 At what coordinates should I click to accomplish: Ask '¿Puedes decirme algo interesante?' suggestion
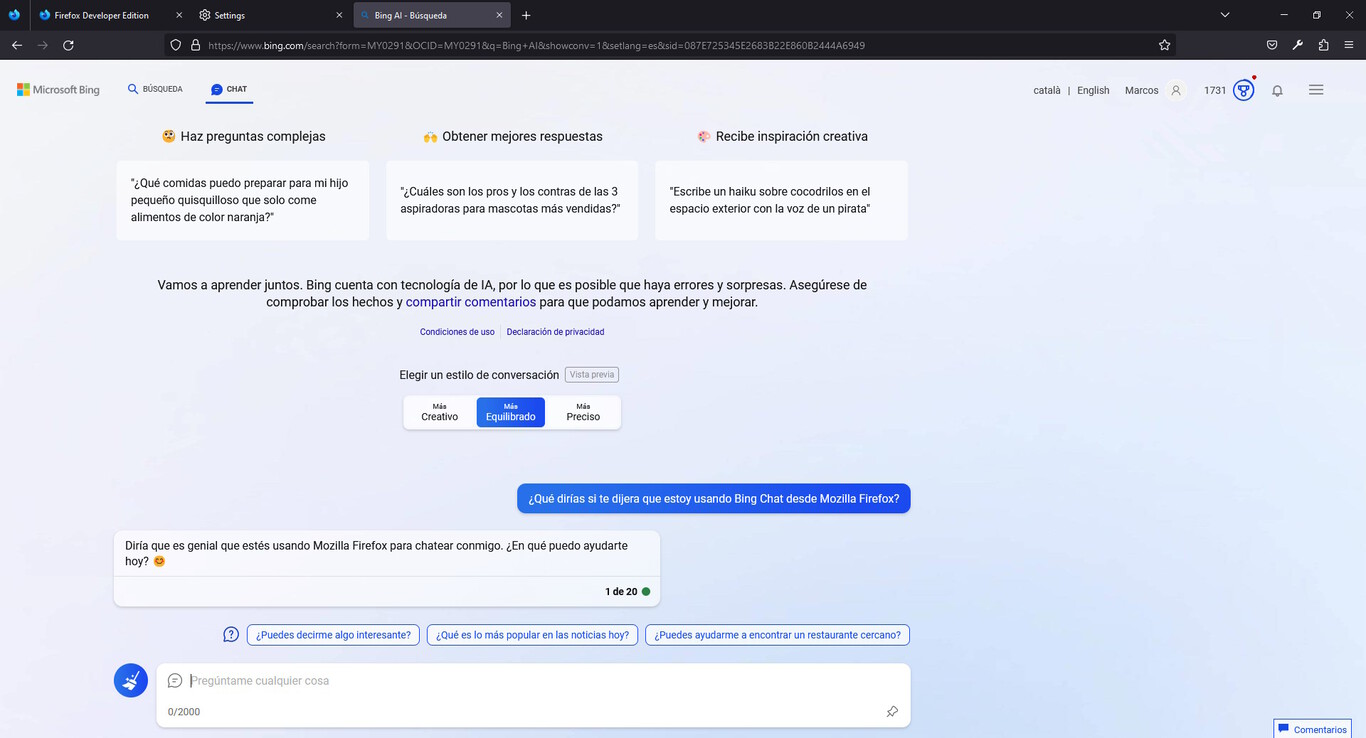(333, 634)
